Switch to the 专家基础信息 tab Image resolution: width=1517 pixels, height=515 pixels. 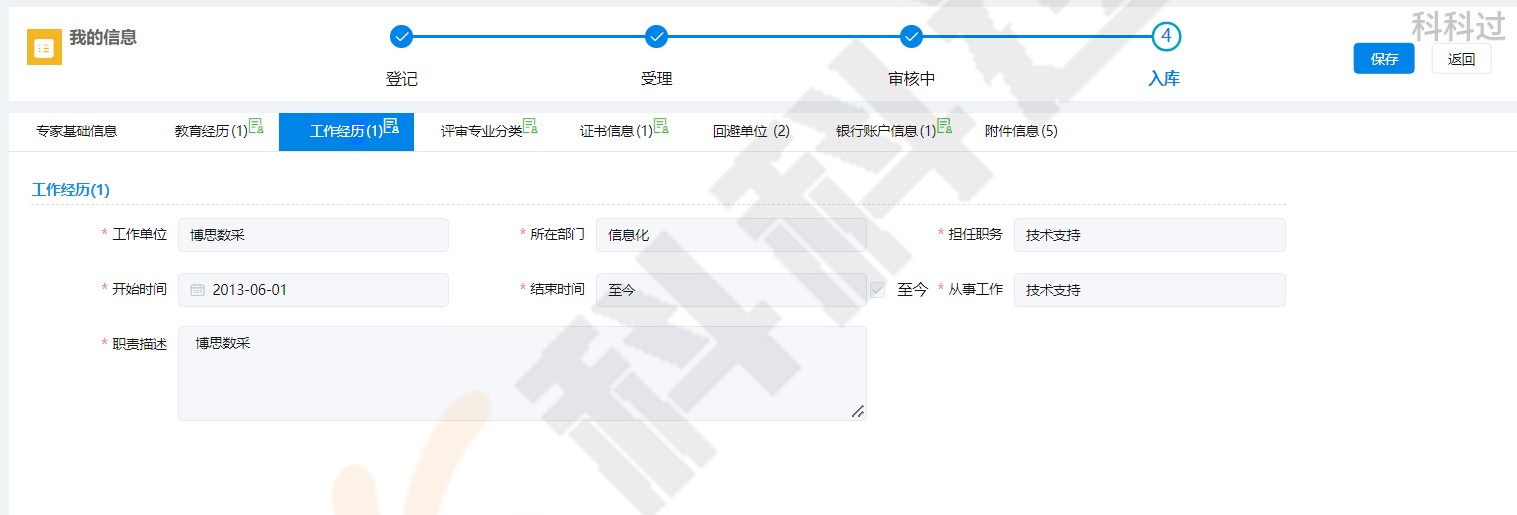pyautogui.click(x=76, y=131)
